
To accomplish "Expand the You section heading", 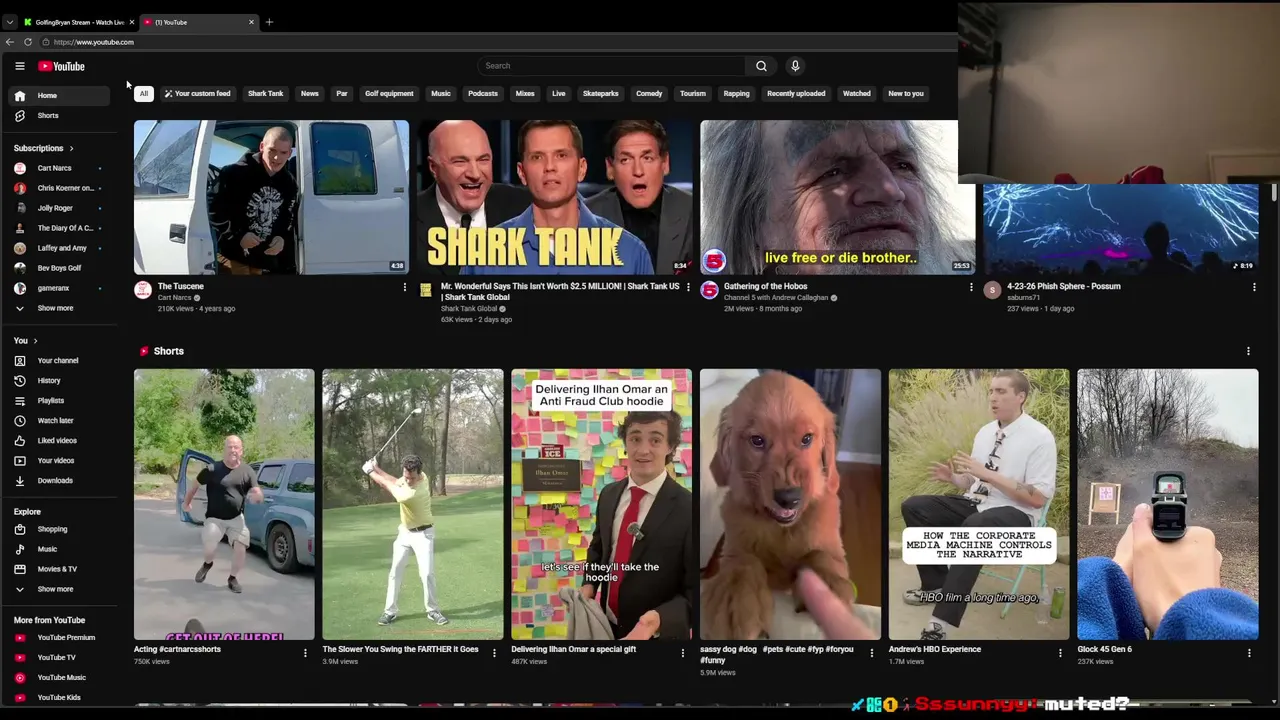I will [26, 340].
